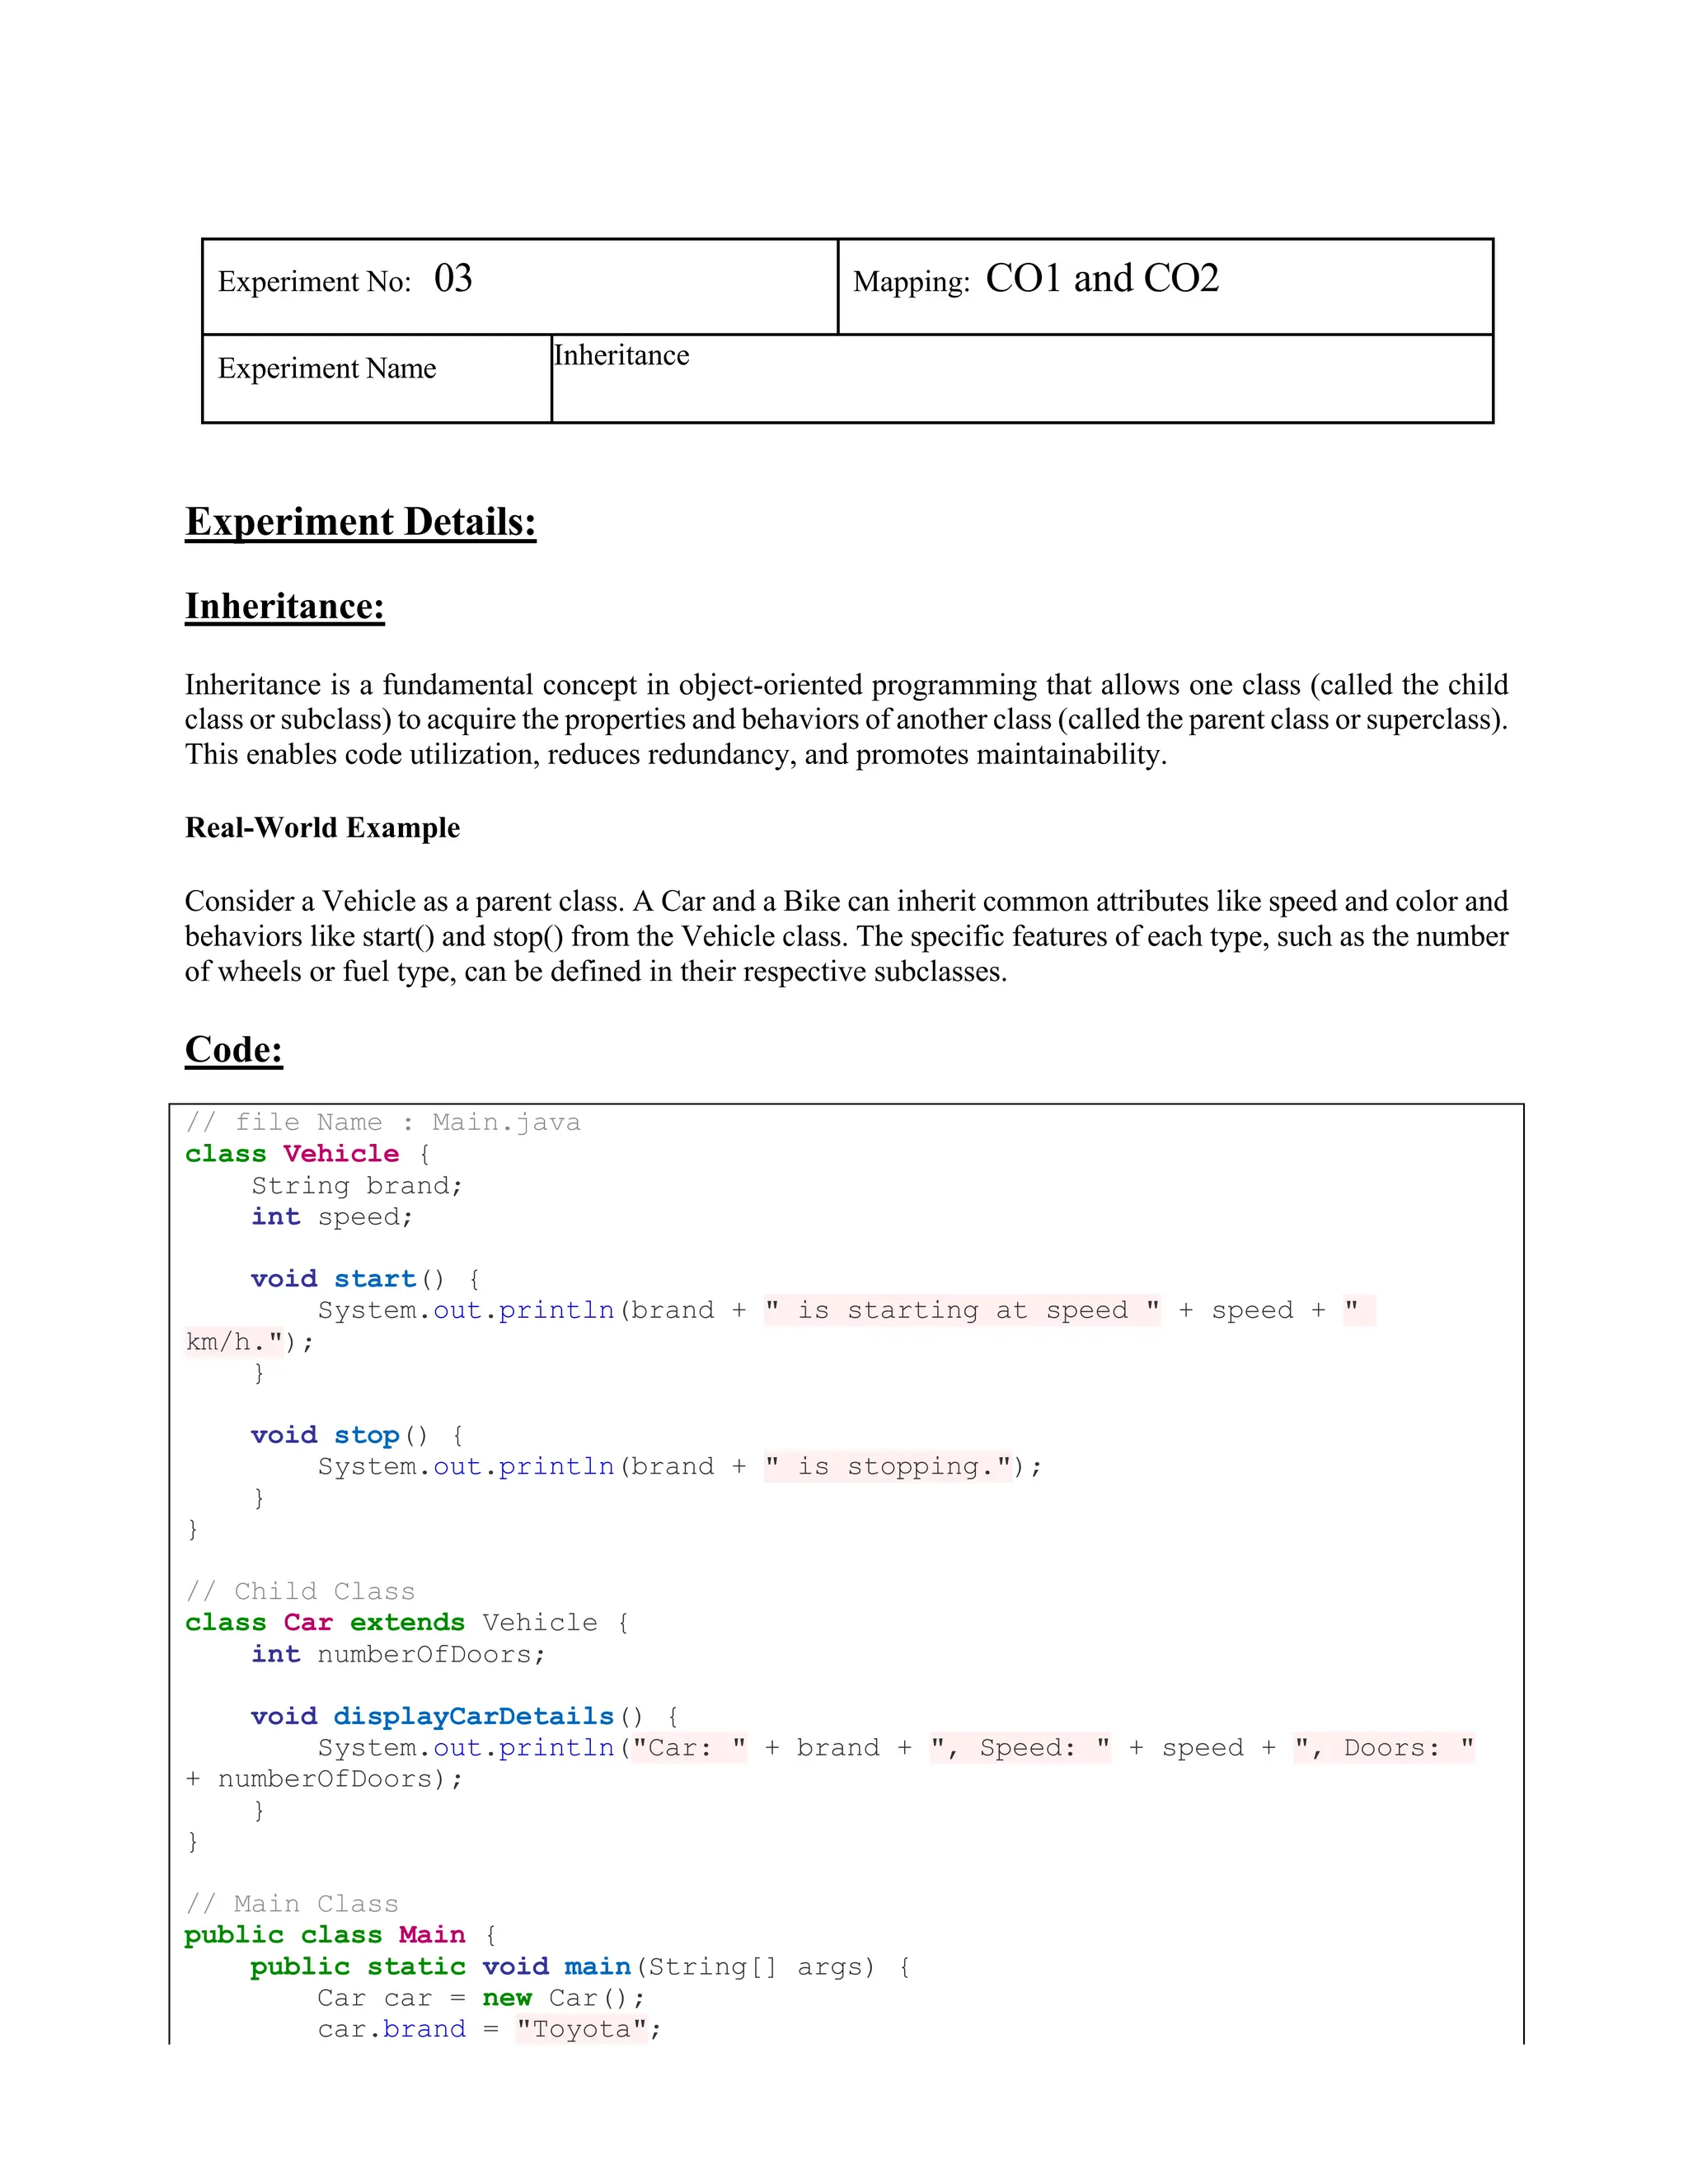Click the 'int speed;' field declaration
The image size is (1688, 2184).
331,1217
